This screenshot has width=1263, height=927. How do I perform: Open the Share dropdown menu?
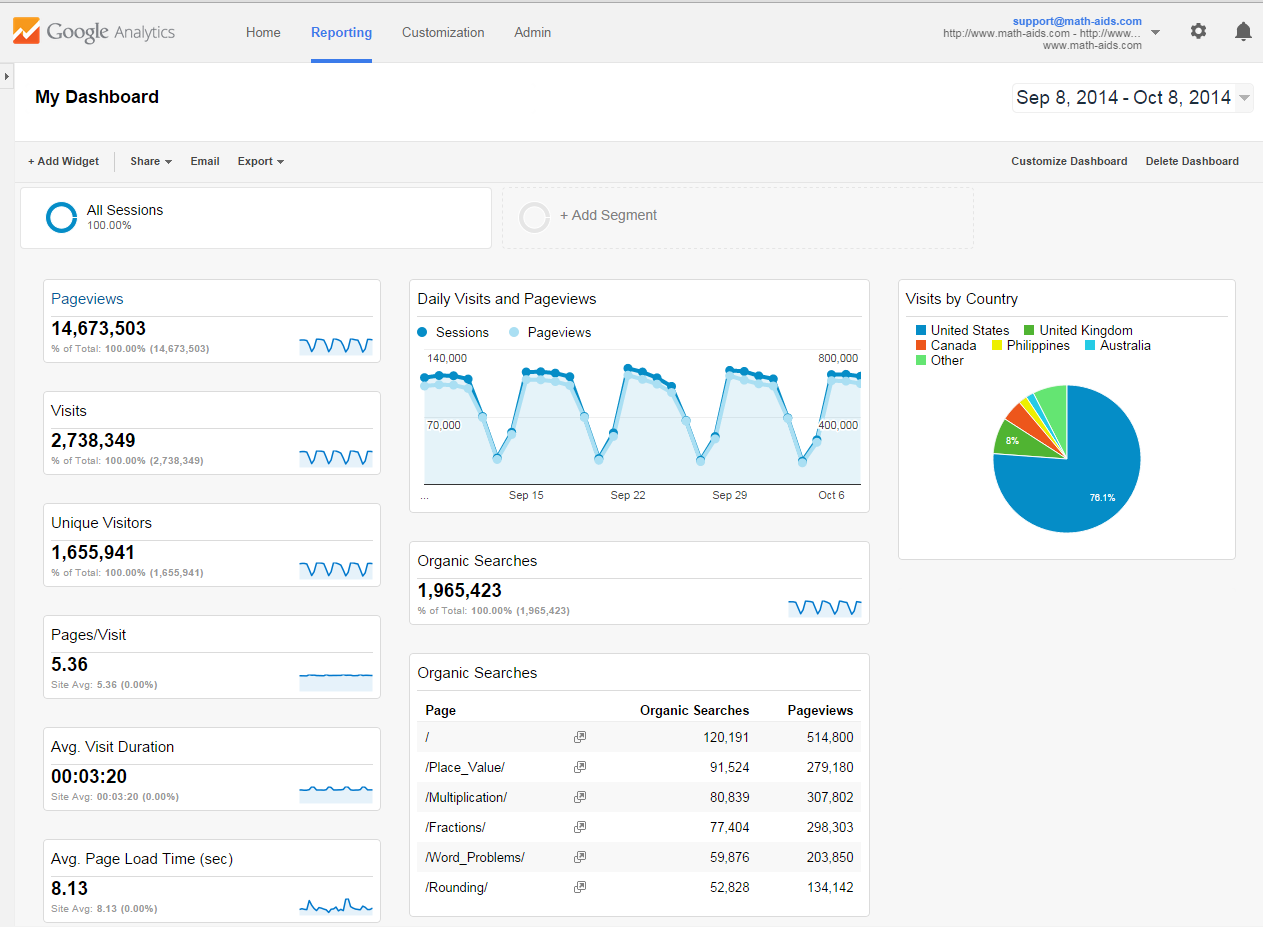[151, 161]
